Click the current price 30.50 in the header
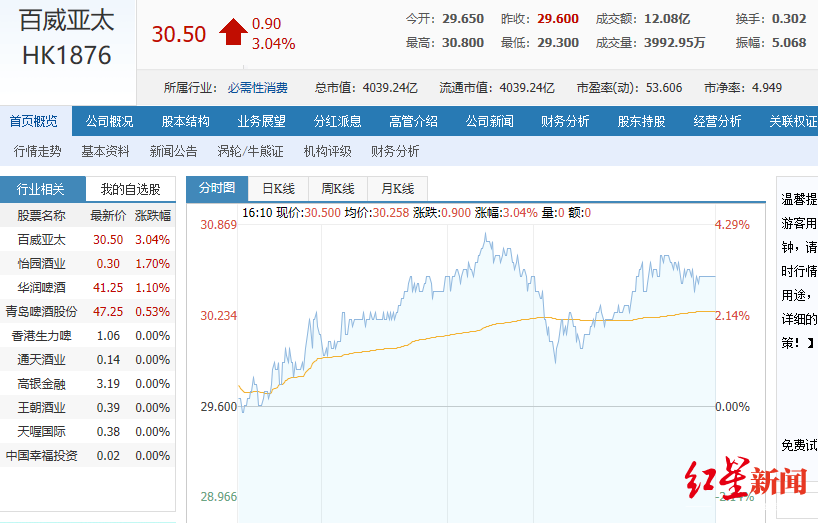This screenshot has width=818, height=523. coord(179,34)
